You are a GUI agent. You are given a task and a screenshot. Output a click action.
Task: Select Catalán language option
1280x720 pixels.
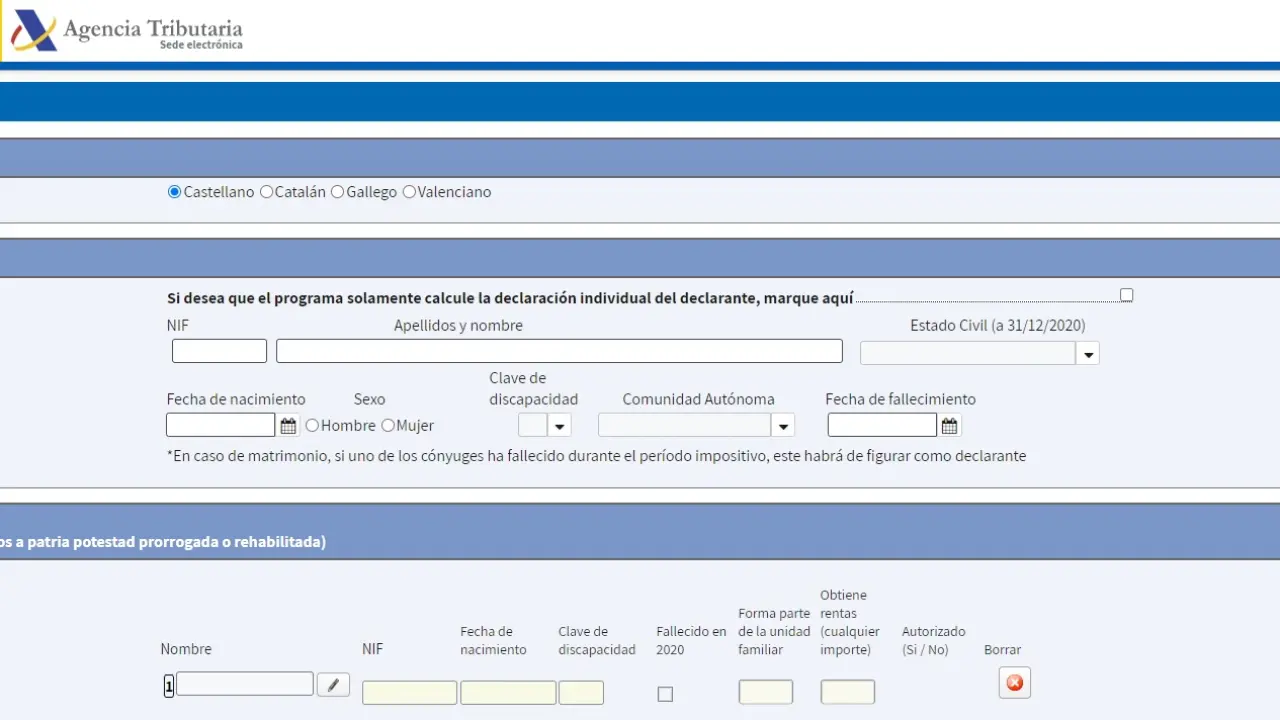pos(266,192)
